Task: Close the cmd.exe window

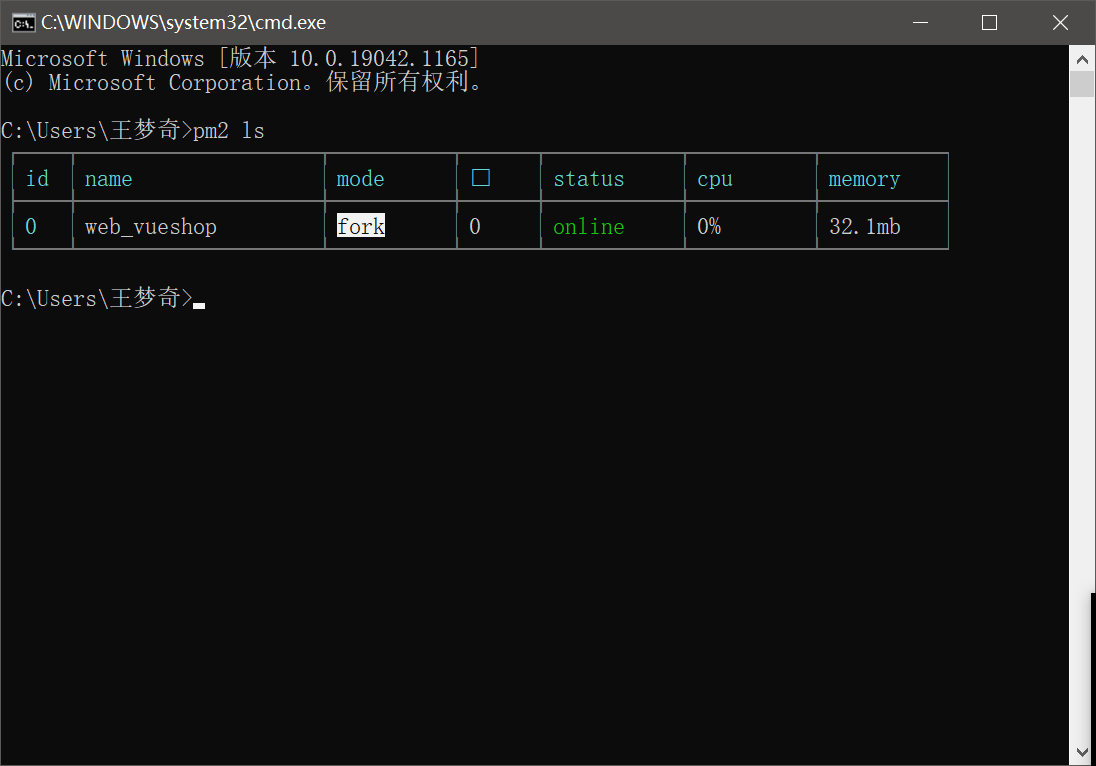Action: click(x=1060, y=22)
